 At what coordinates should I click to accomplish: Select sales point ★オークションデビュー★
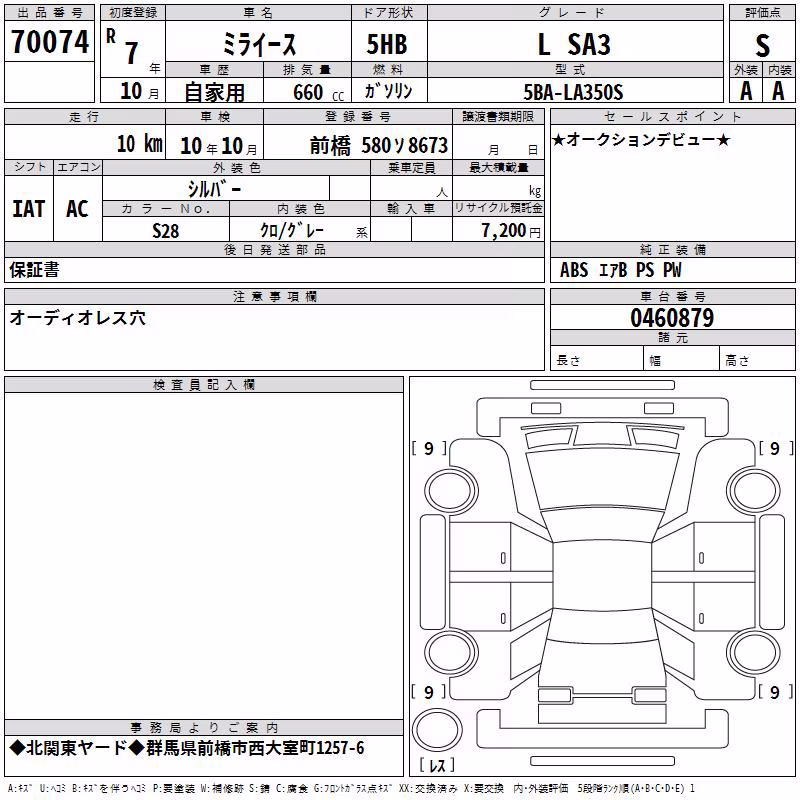coord(641,139)
